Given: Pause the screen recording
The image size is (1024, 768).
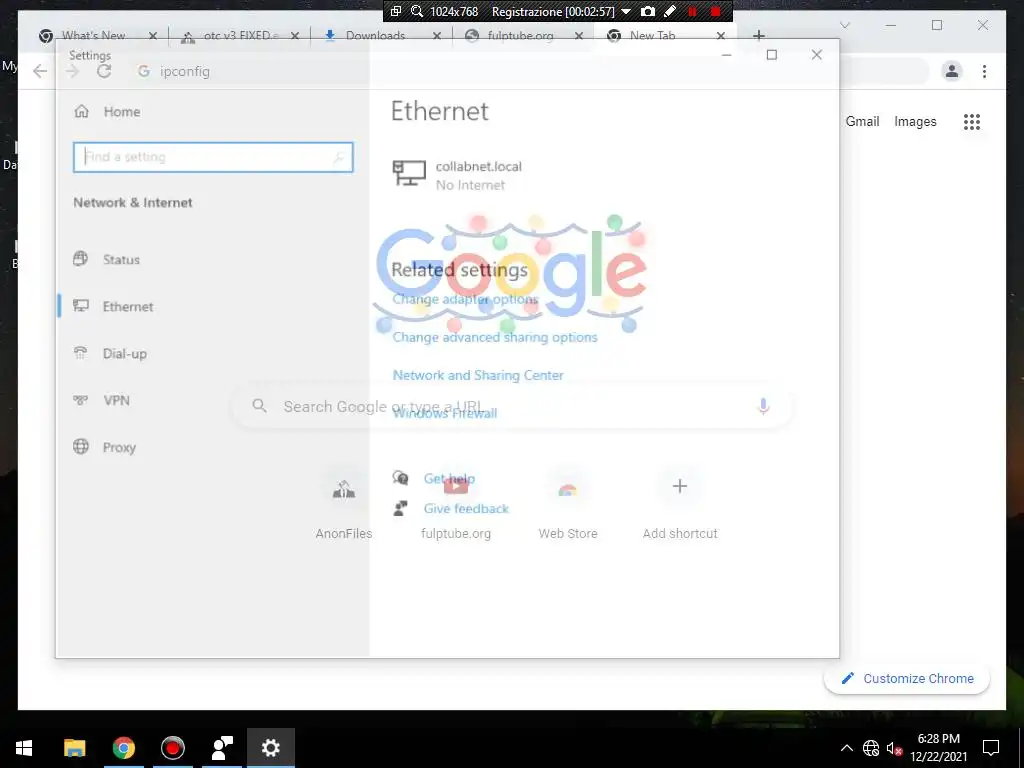Looking at the screenshot, I should [x=692, y=12].
